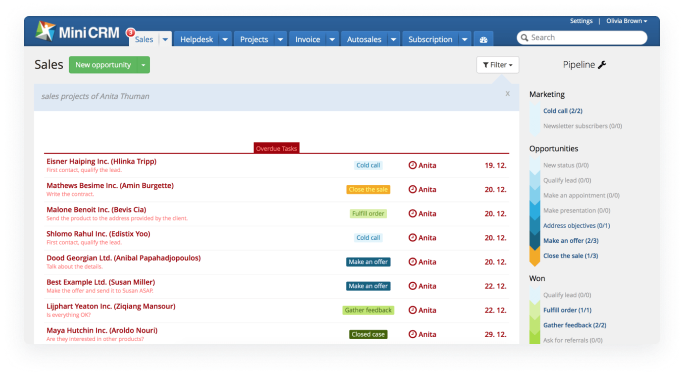Select Make an offer (2/3) pipeline stage
Viewport: 684px width, 376px height.
571,240
